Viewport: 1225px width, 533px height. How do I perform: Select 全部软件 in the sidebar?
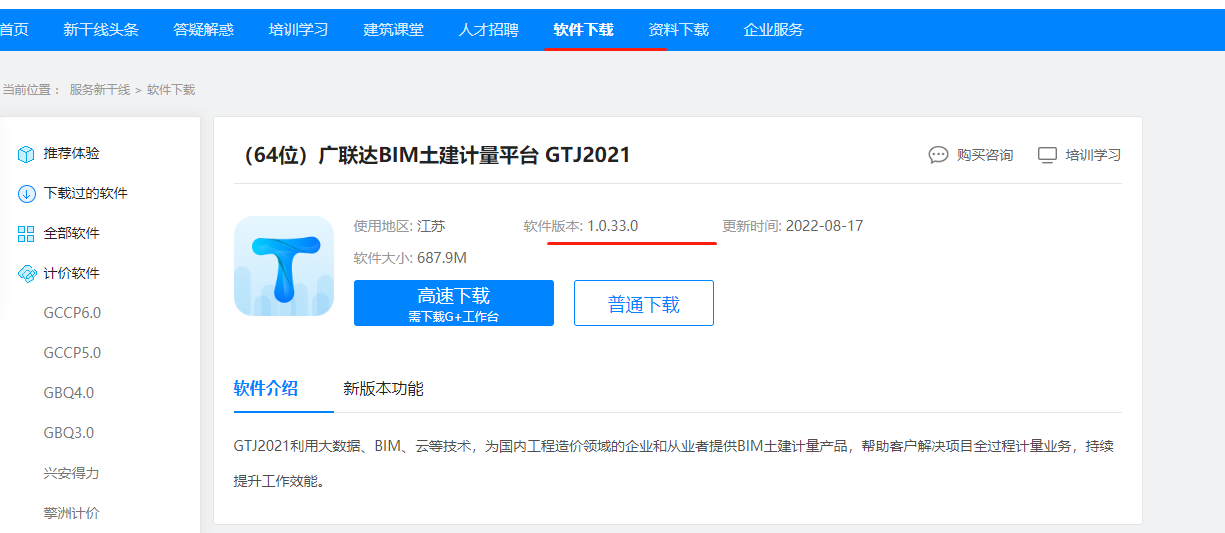pyautogui.click(x=72, y=234)
